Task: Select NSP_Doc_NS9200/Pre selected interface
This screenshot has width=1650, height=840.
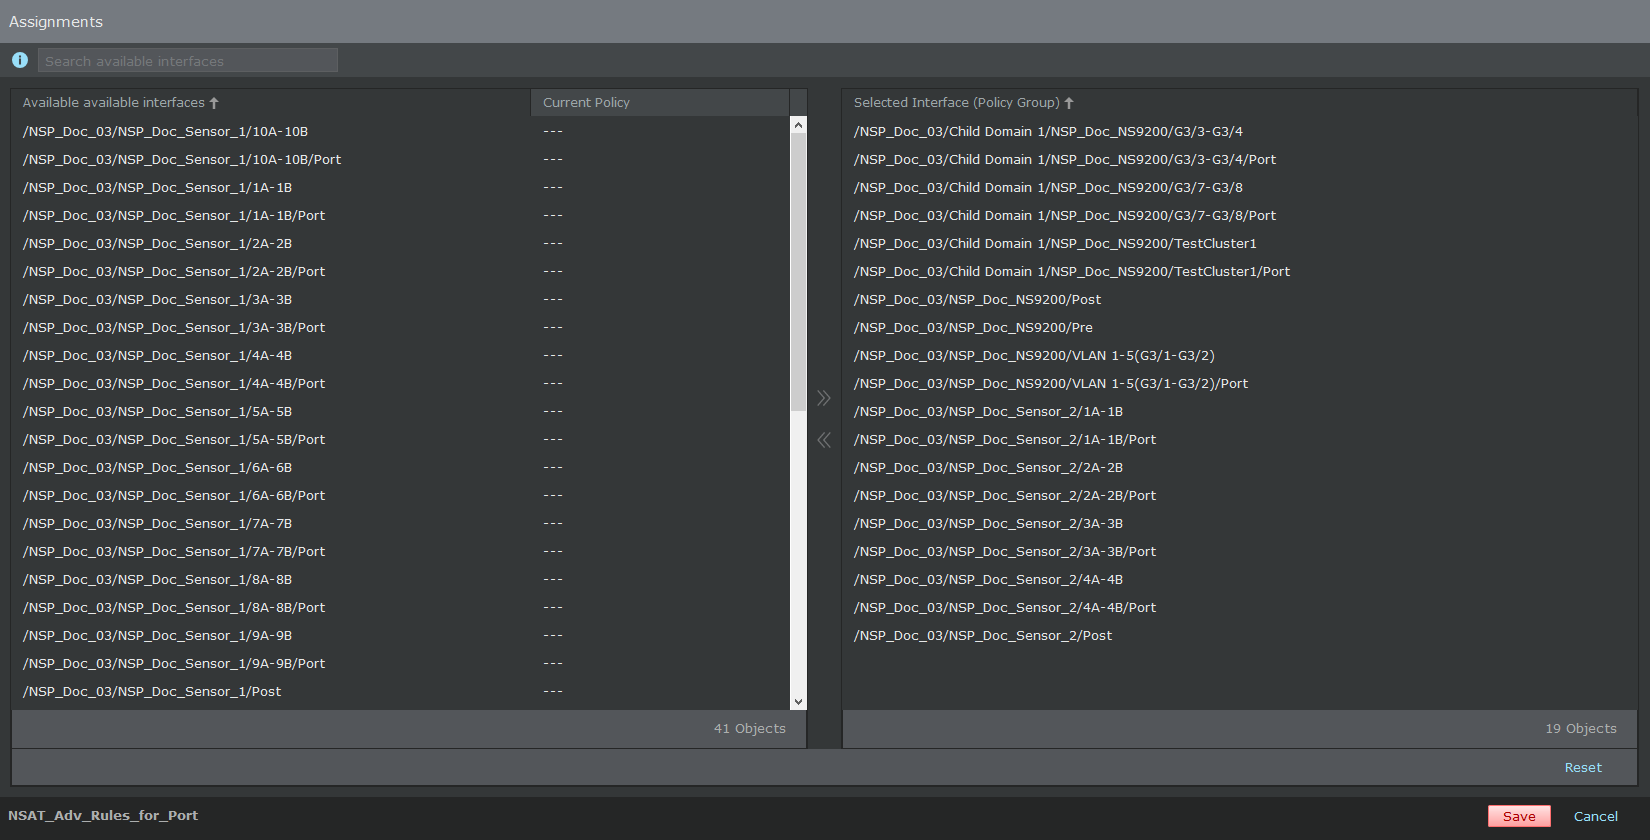Action: (1239, 327)
